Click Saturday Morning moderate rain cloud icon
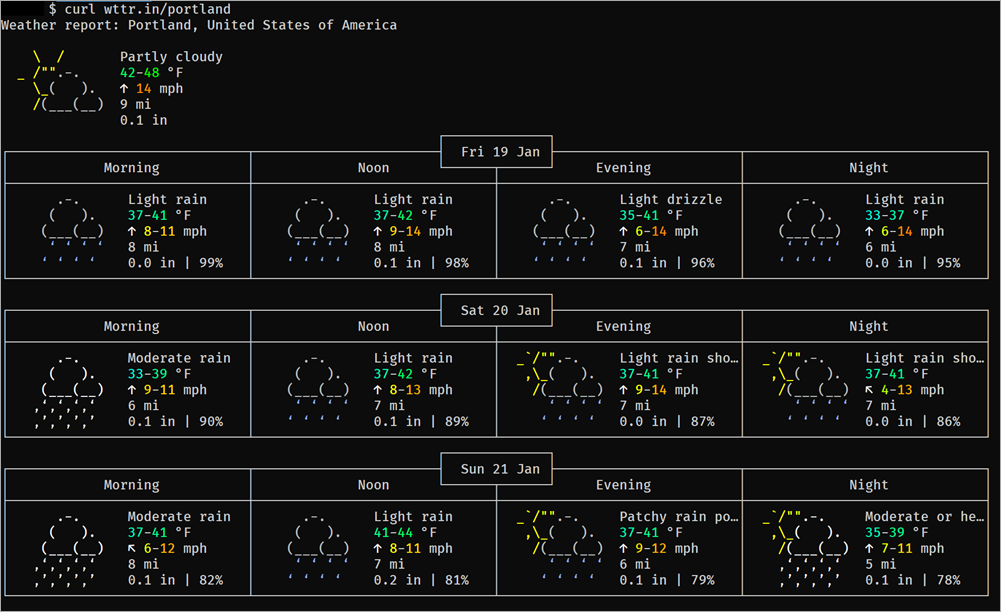The height and width of the screenshot is (612, 1001). coord(69,391)
